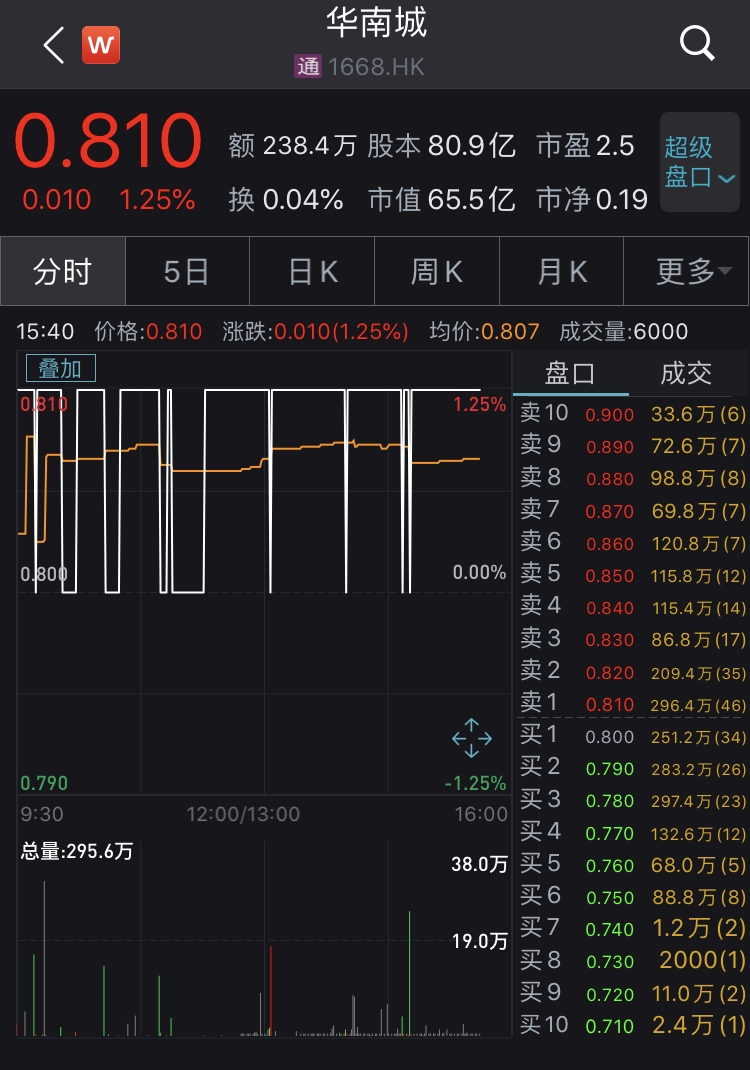The width and height of the screenshot is (750, 1070).
Task: Switch to the 月K tab
Action: 562,271
